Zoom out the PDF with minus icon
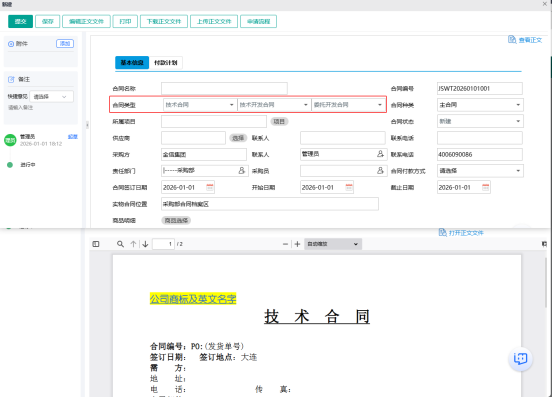 click(285, 244)
